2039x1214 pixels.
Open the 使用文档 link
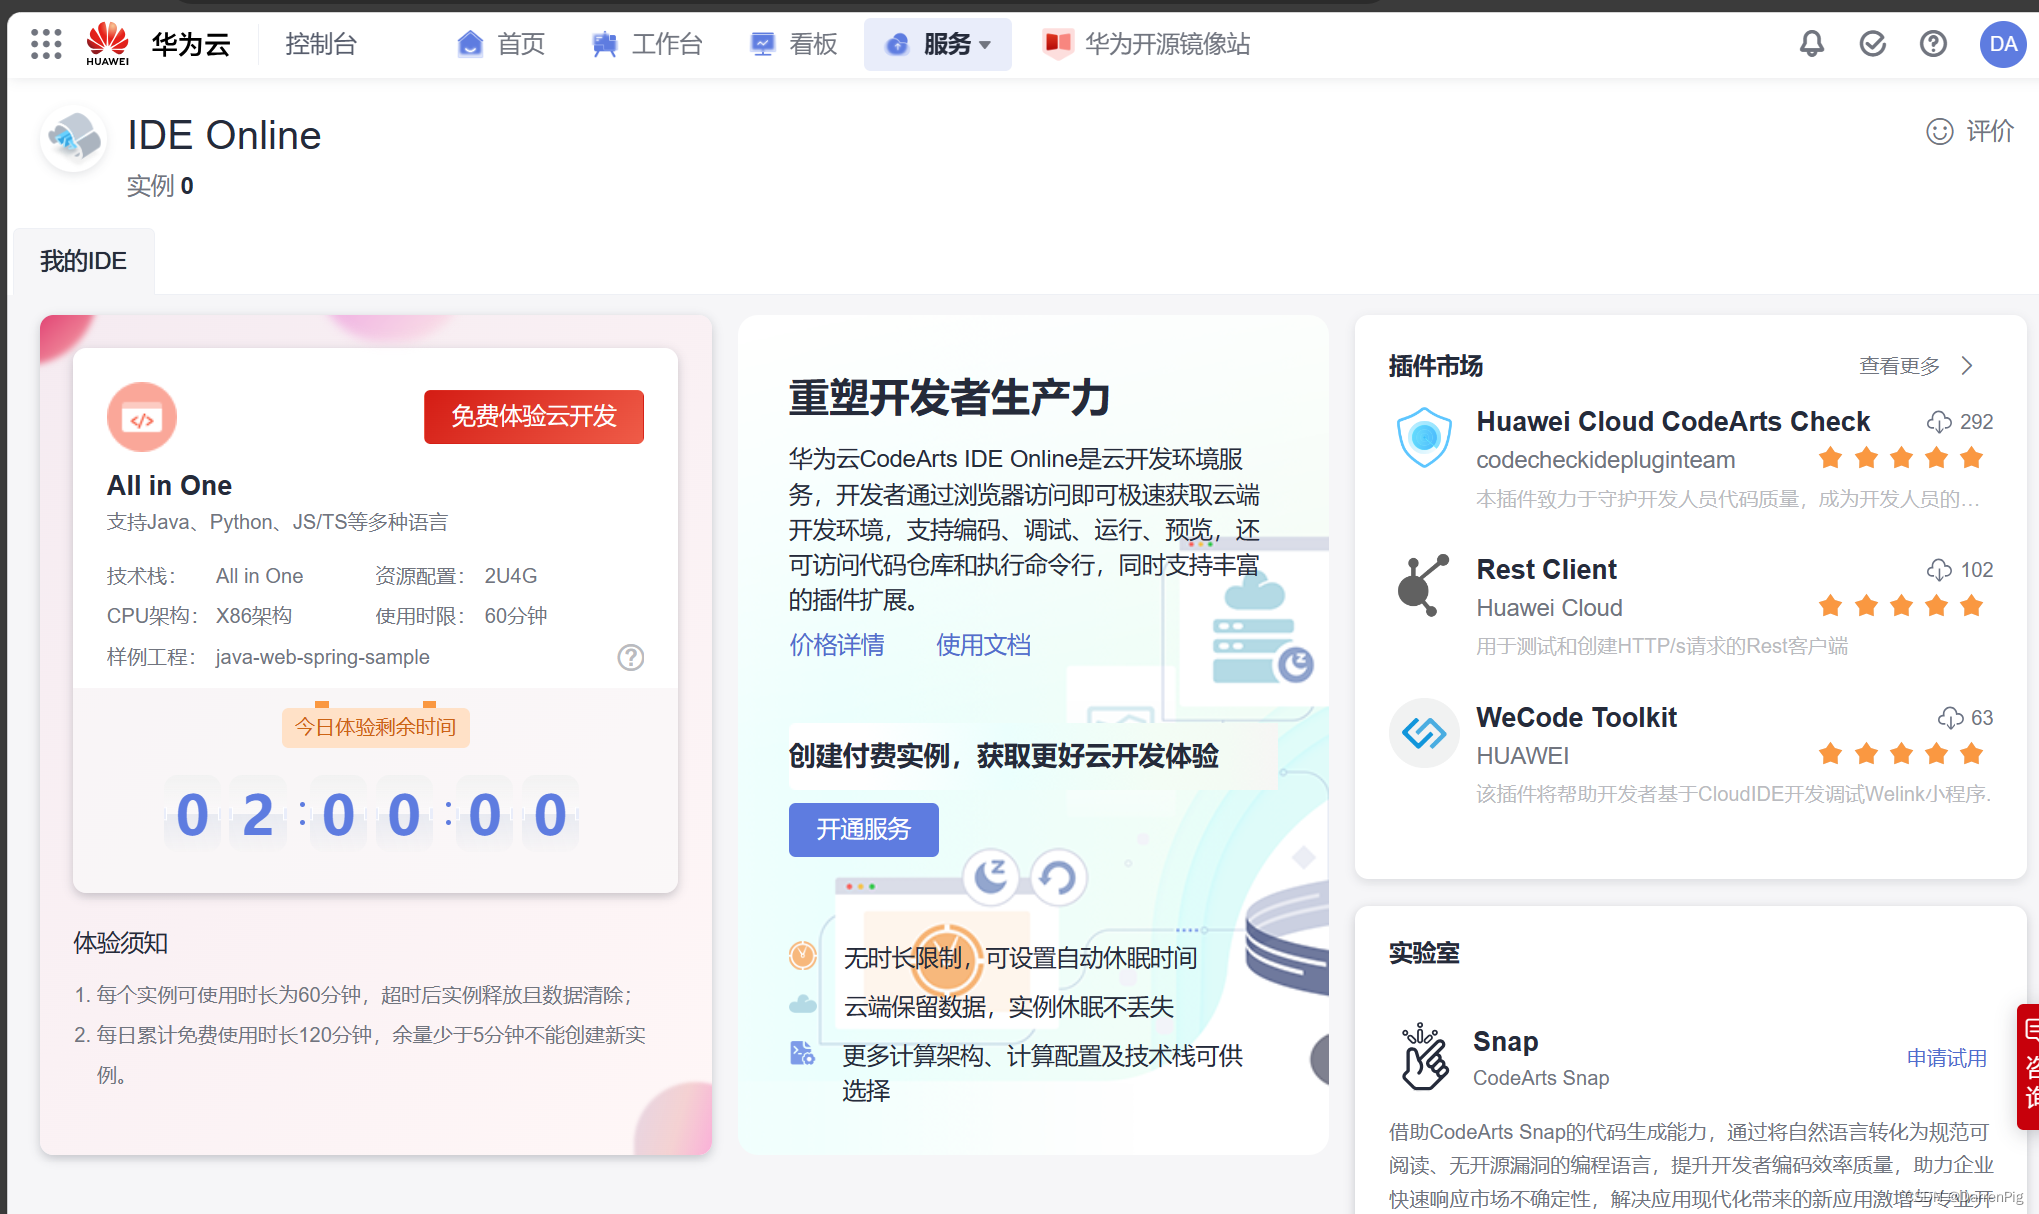click(x=983, y=645)
